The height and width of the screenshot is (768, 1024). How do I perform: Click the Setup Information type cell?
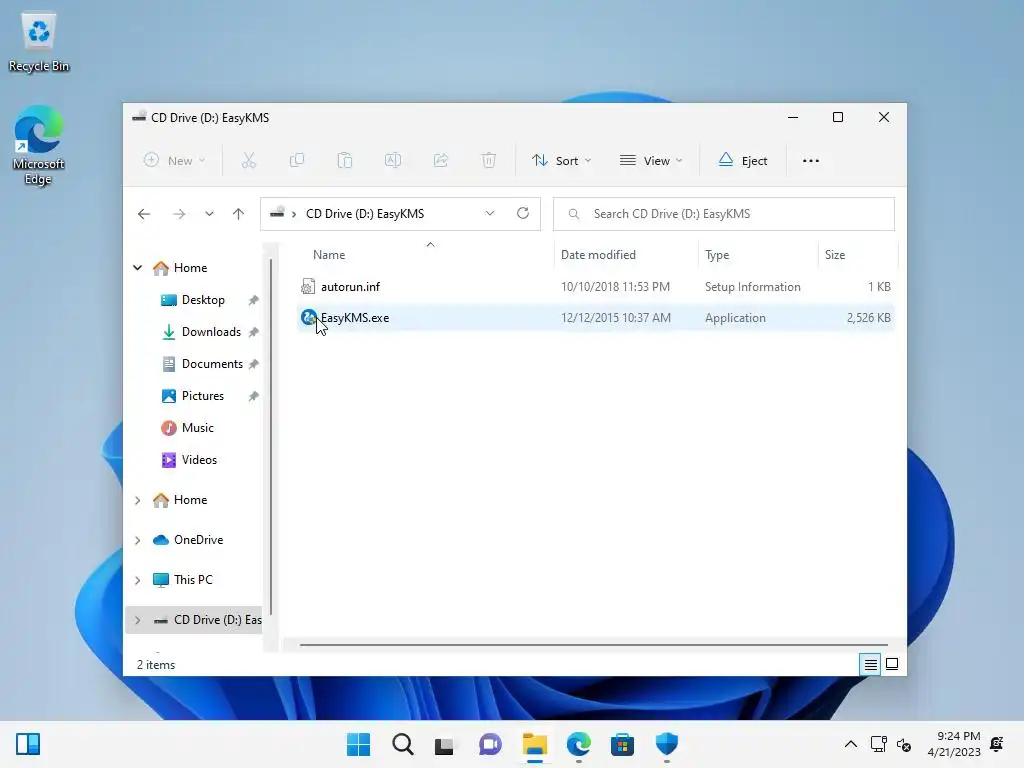click(752, 287)
